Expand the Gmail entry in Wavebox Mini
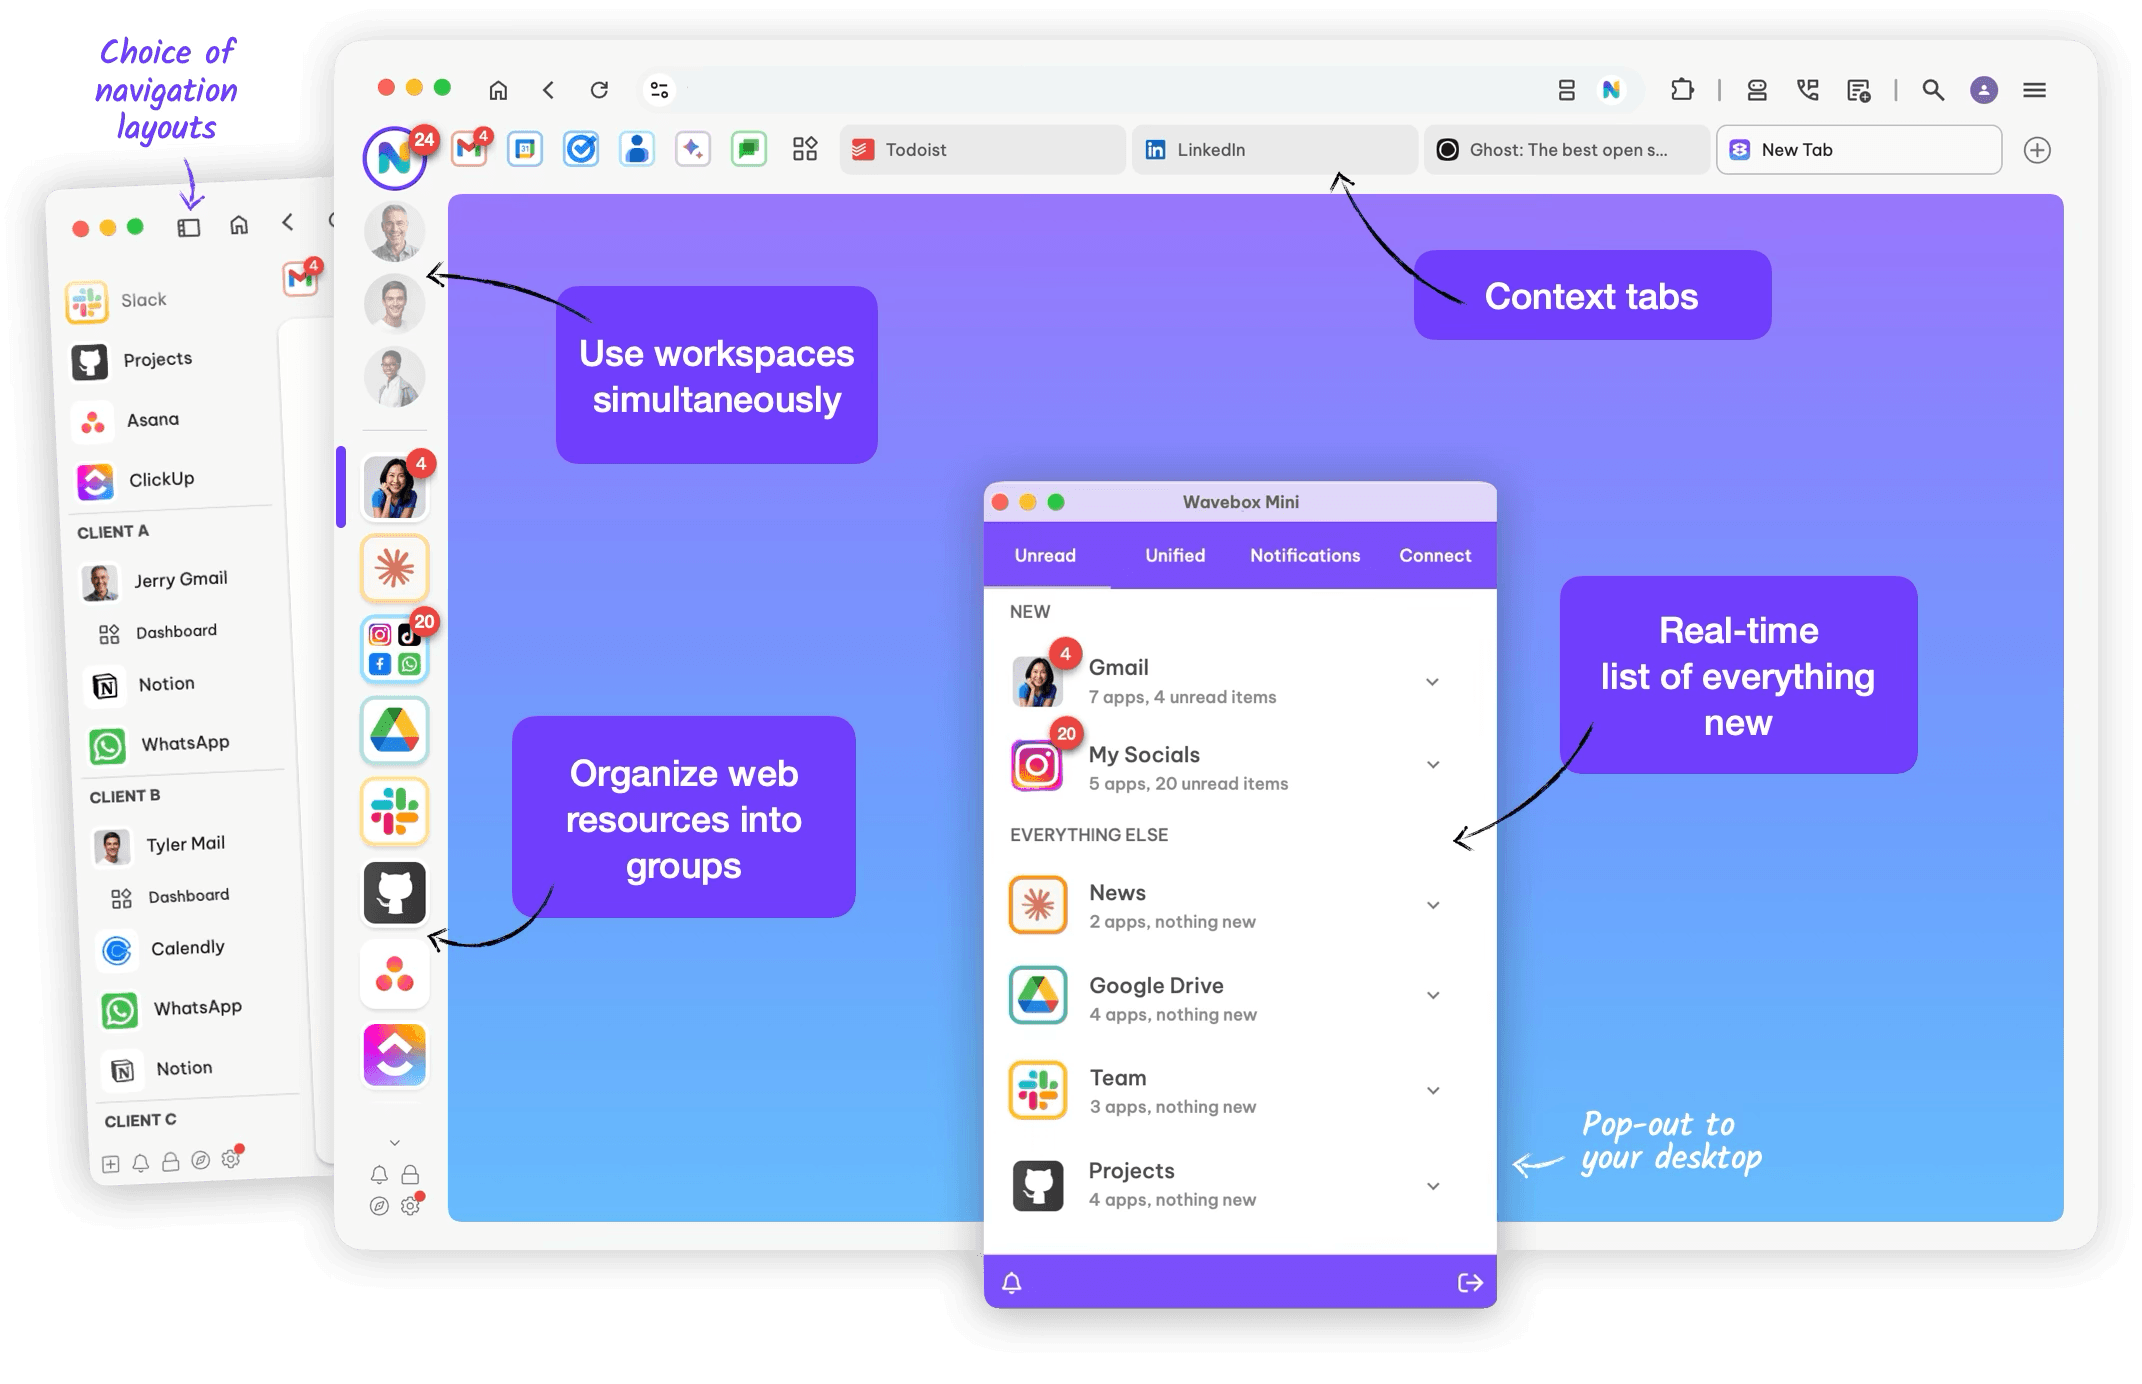 pyautogui.click(x=1433, y=681)
